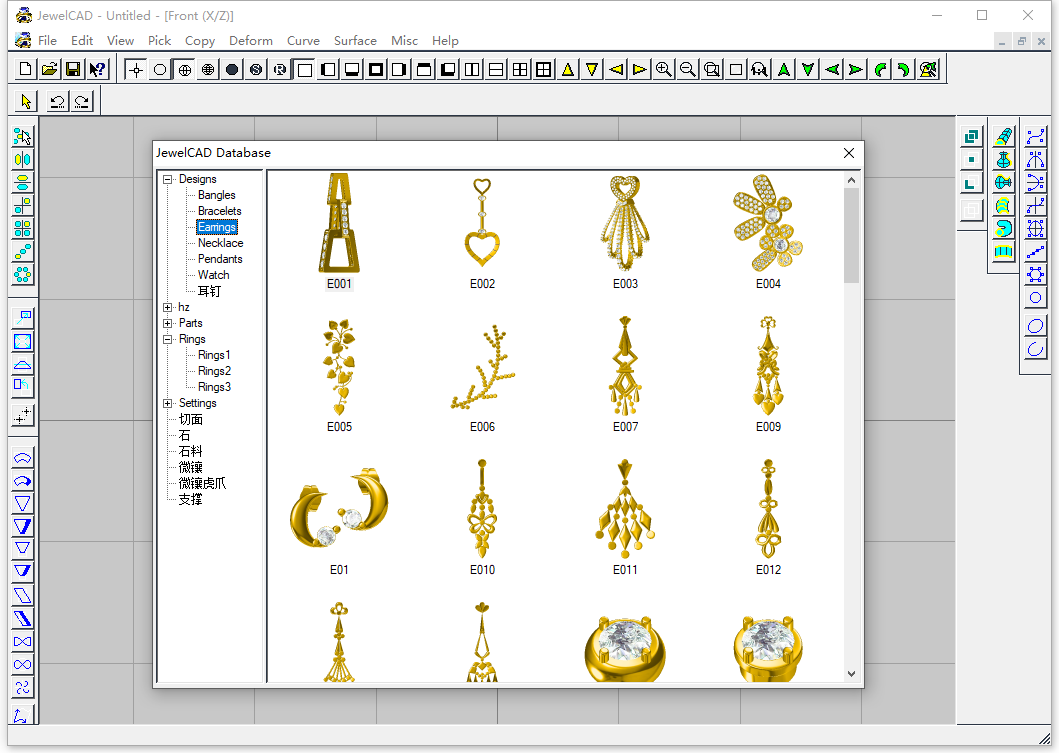Click the ellipse tool in right toolbar
This screenshot has width=1059, height=753.
pyautogui.click(x=1035, y=326)
